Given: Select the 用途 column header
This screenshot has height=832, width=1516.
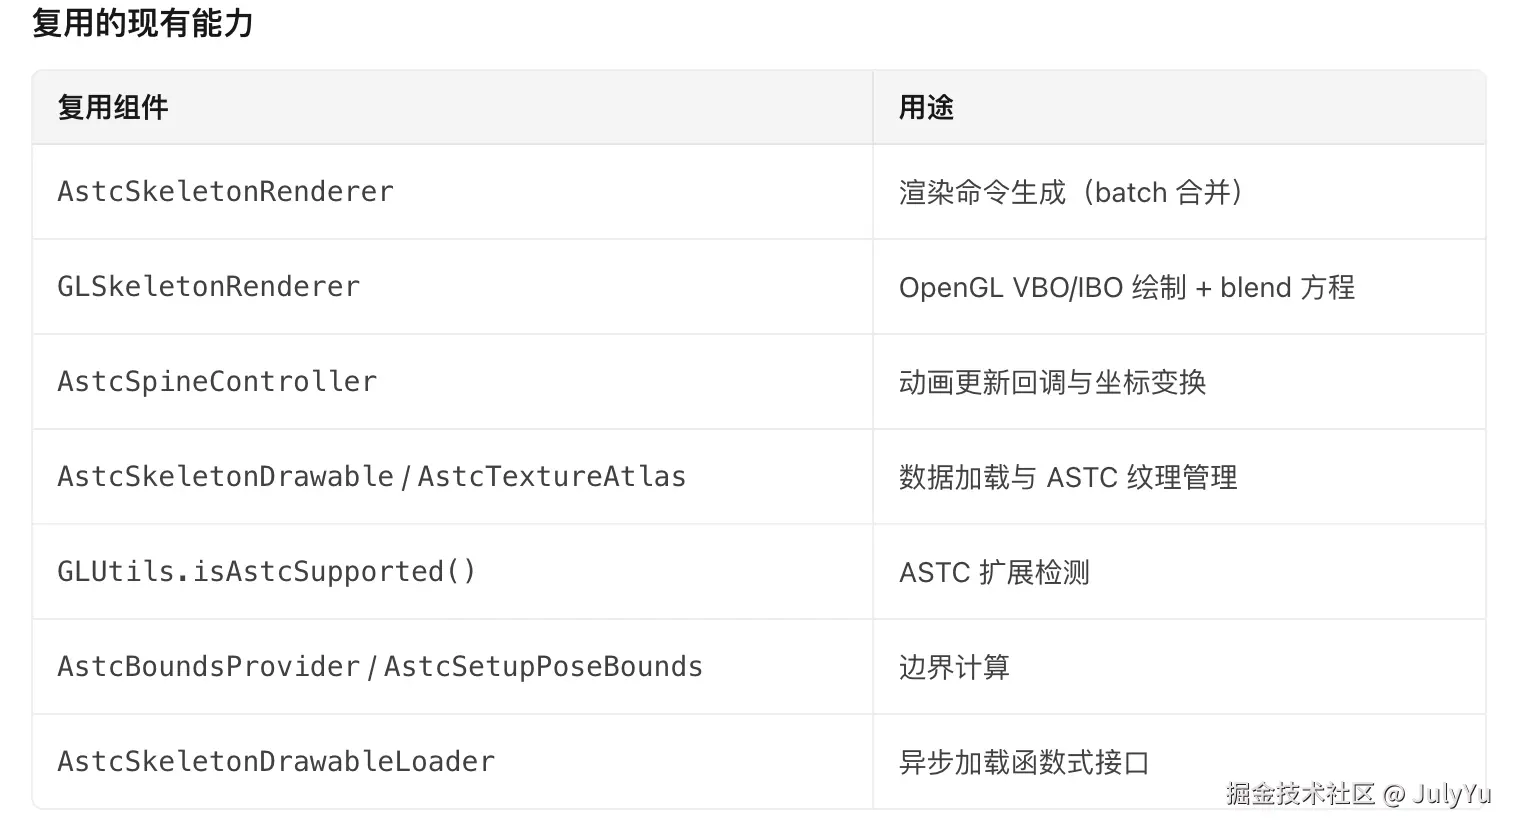Looking at the screenshot, I should [926, 107].
